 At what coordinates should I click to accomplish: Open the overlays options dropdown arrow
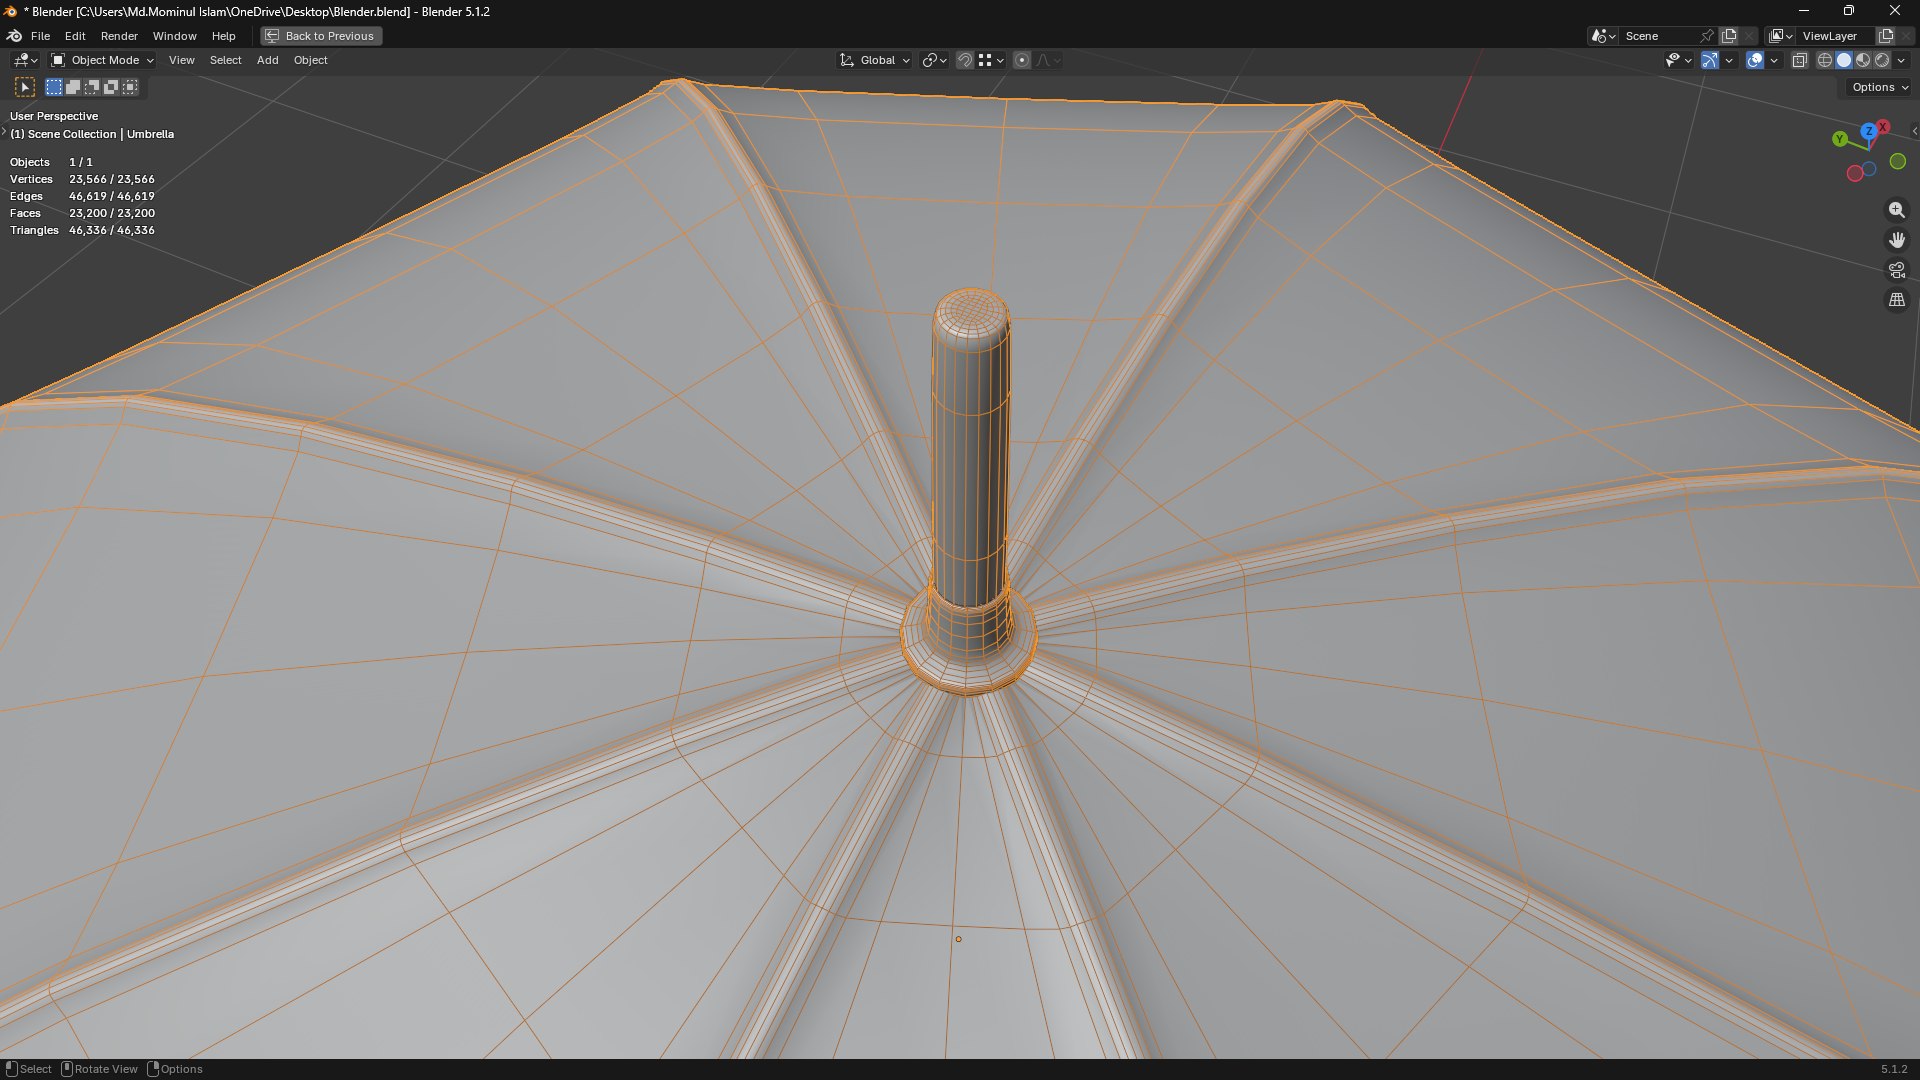[x=1774, y=60]
